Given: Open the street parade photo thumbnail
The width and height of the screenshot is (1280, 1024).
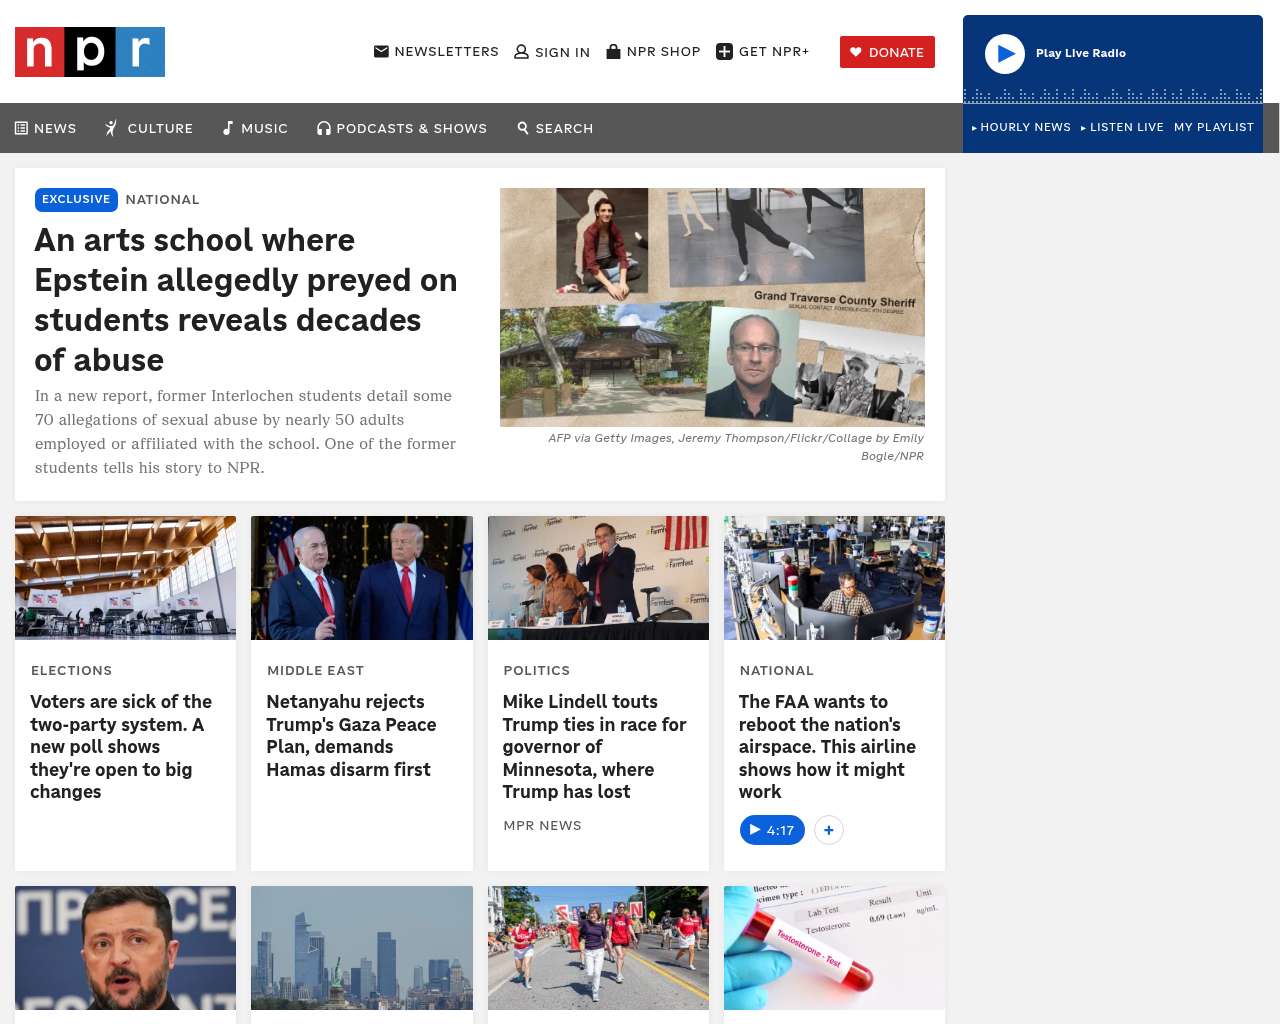Looking at the screenshot, I should pyautogui.click(x=598, y=948).
